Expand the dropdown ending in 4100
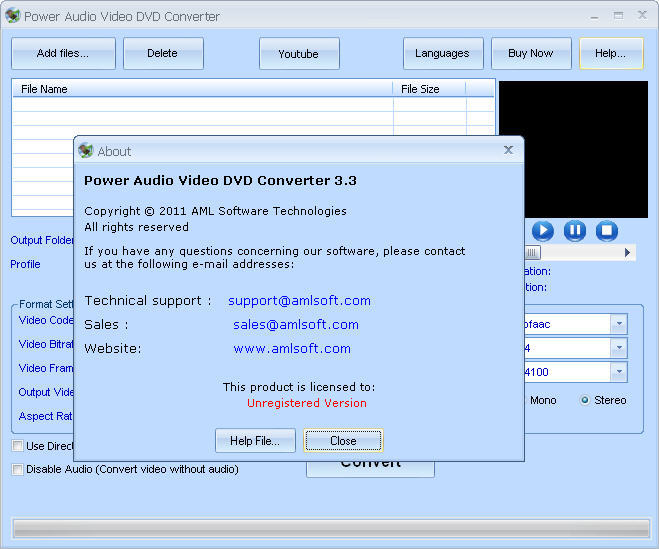659x549 pixels. (619, 372)
